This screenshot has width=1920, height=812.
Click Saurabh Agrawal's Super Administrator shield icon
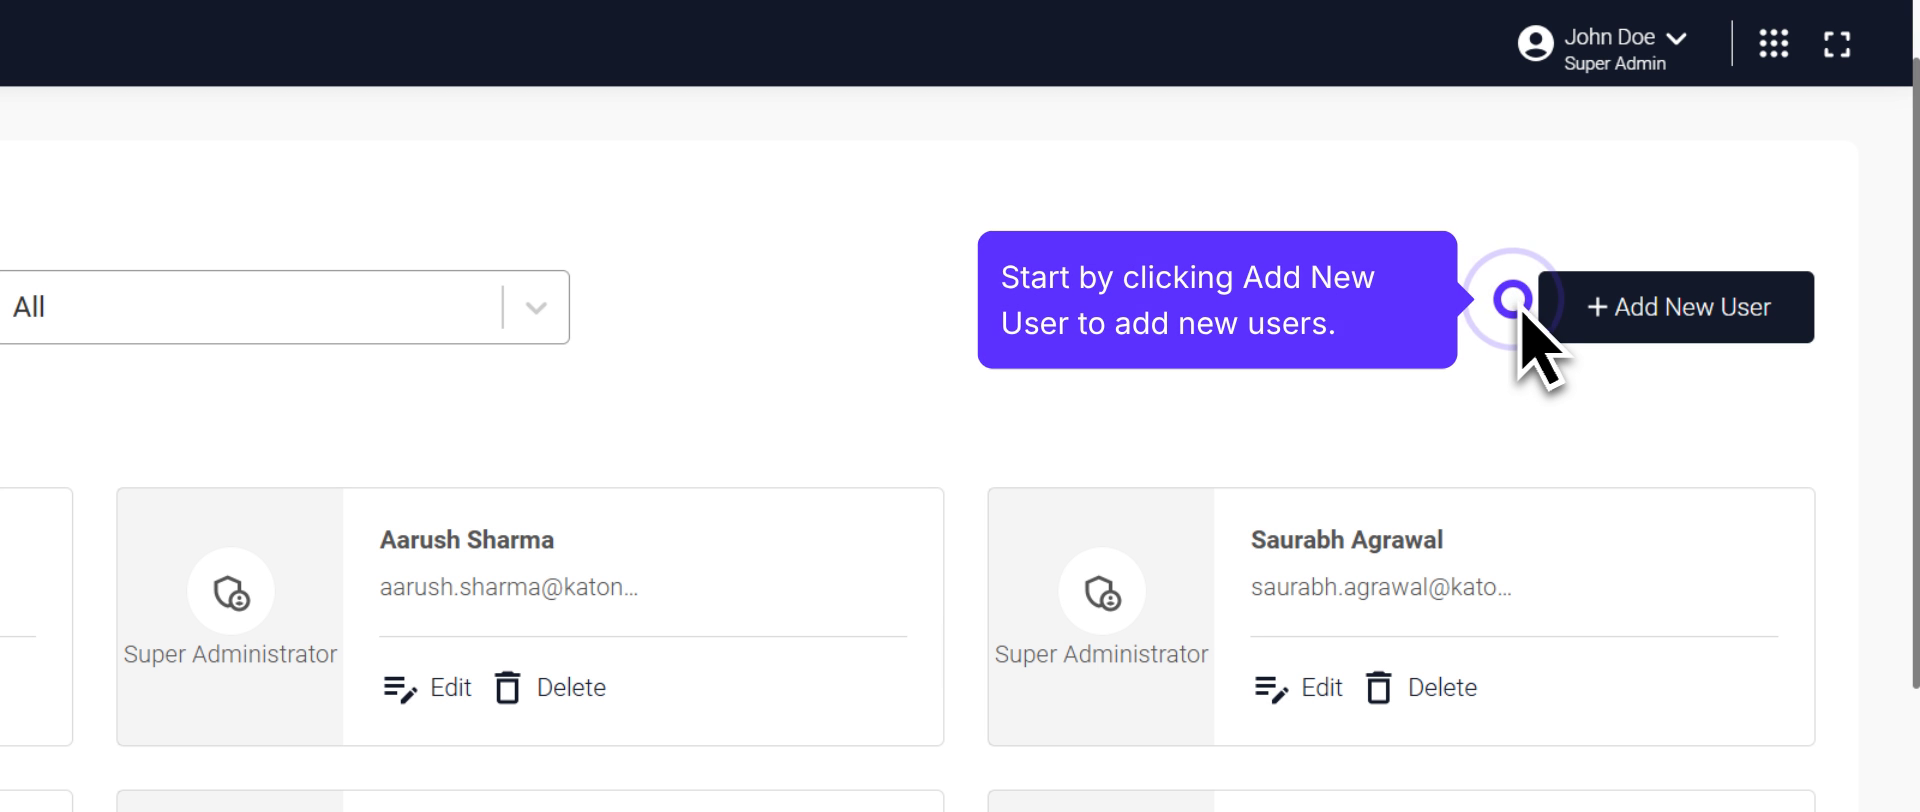click(1102, 593)
